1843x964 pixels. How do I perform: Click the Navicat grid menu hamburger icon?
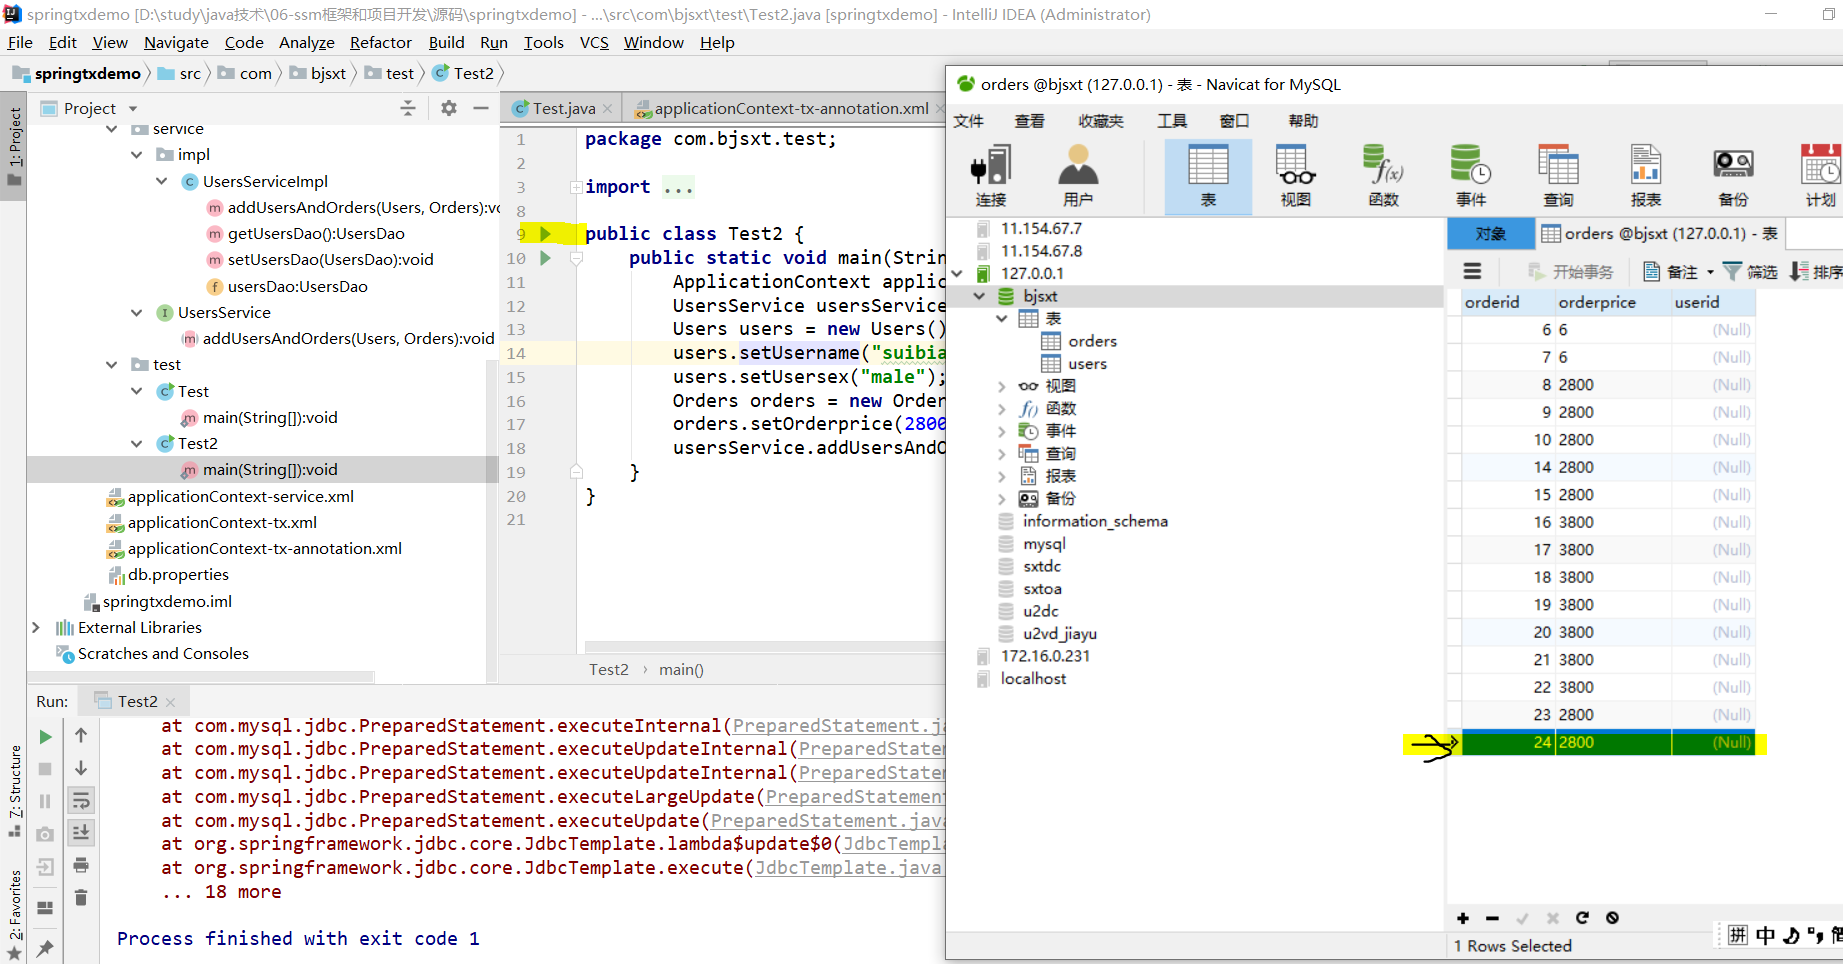pos(1472,271)
